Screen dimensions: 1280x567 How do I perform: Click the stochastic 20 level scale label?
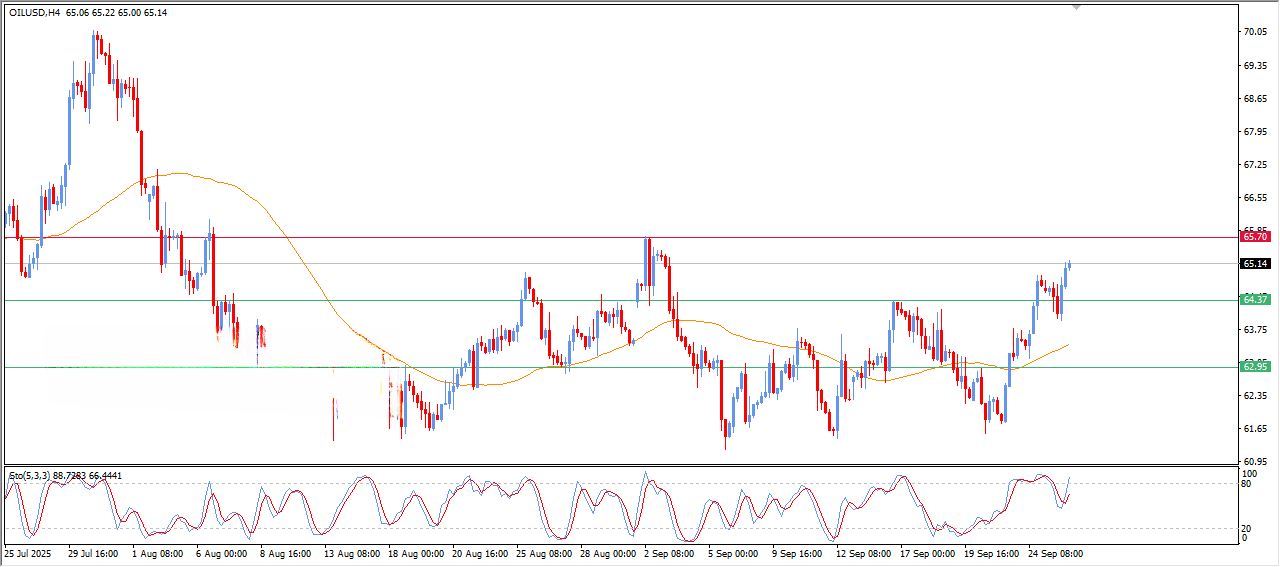pyautogui.click(x=1246, y=528)
